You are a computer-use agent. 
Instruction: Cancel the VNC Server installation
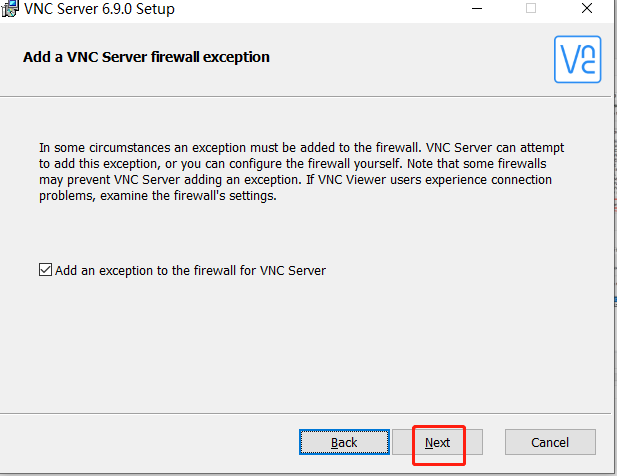tap(550, 442)
